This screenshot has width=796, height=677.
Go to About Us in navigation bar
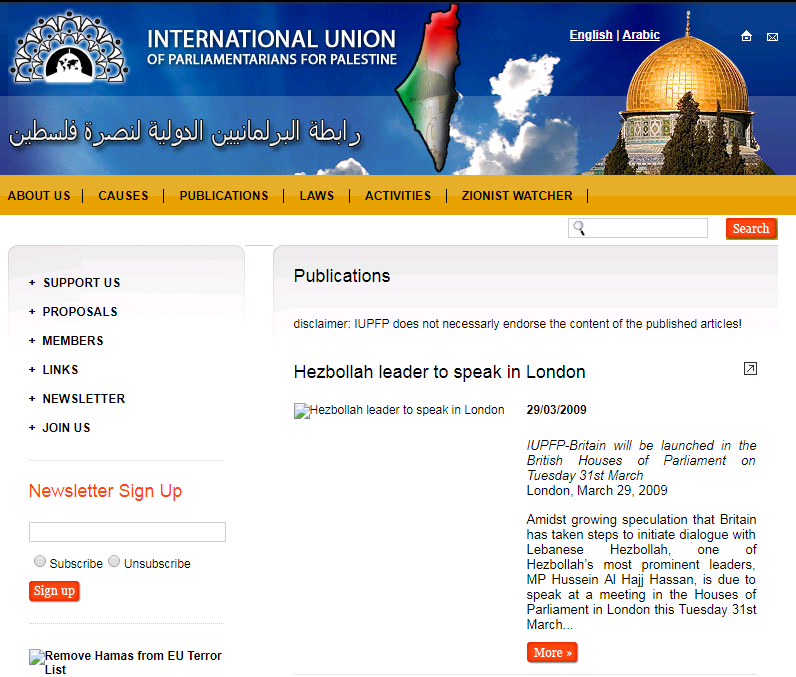coord(39,196)
